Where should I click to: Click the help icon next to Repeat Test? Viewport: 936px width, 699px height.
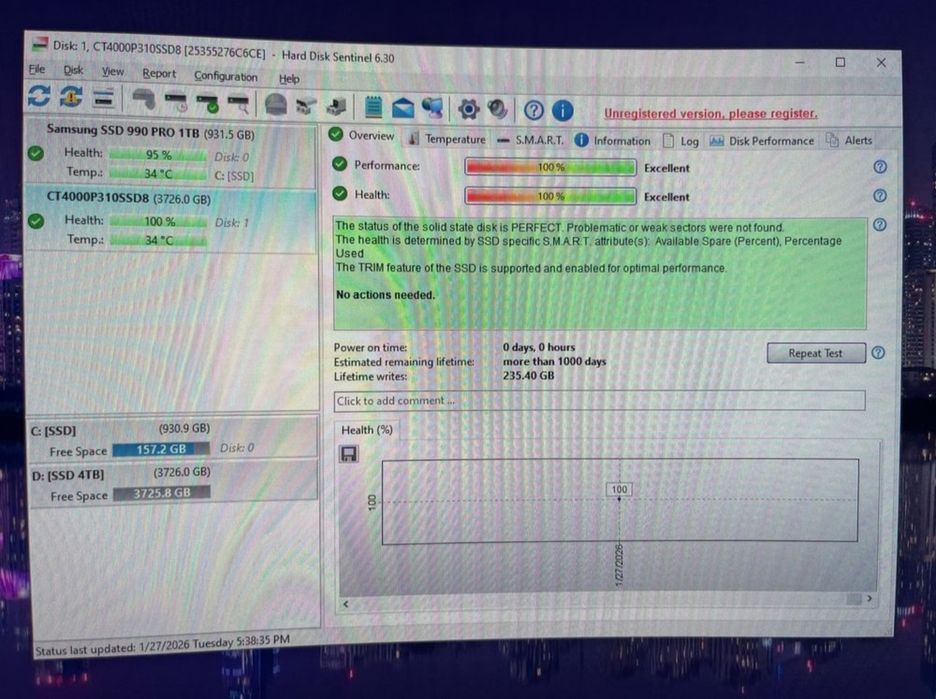point(878,352)
